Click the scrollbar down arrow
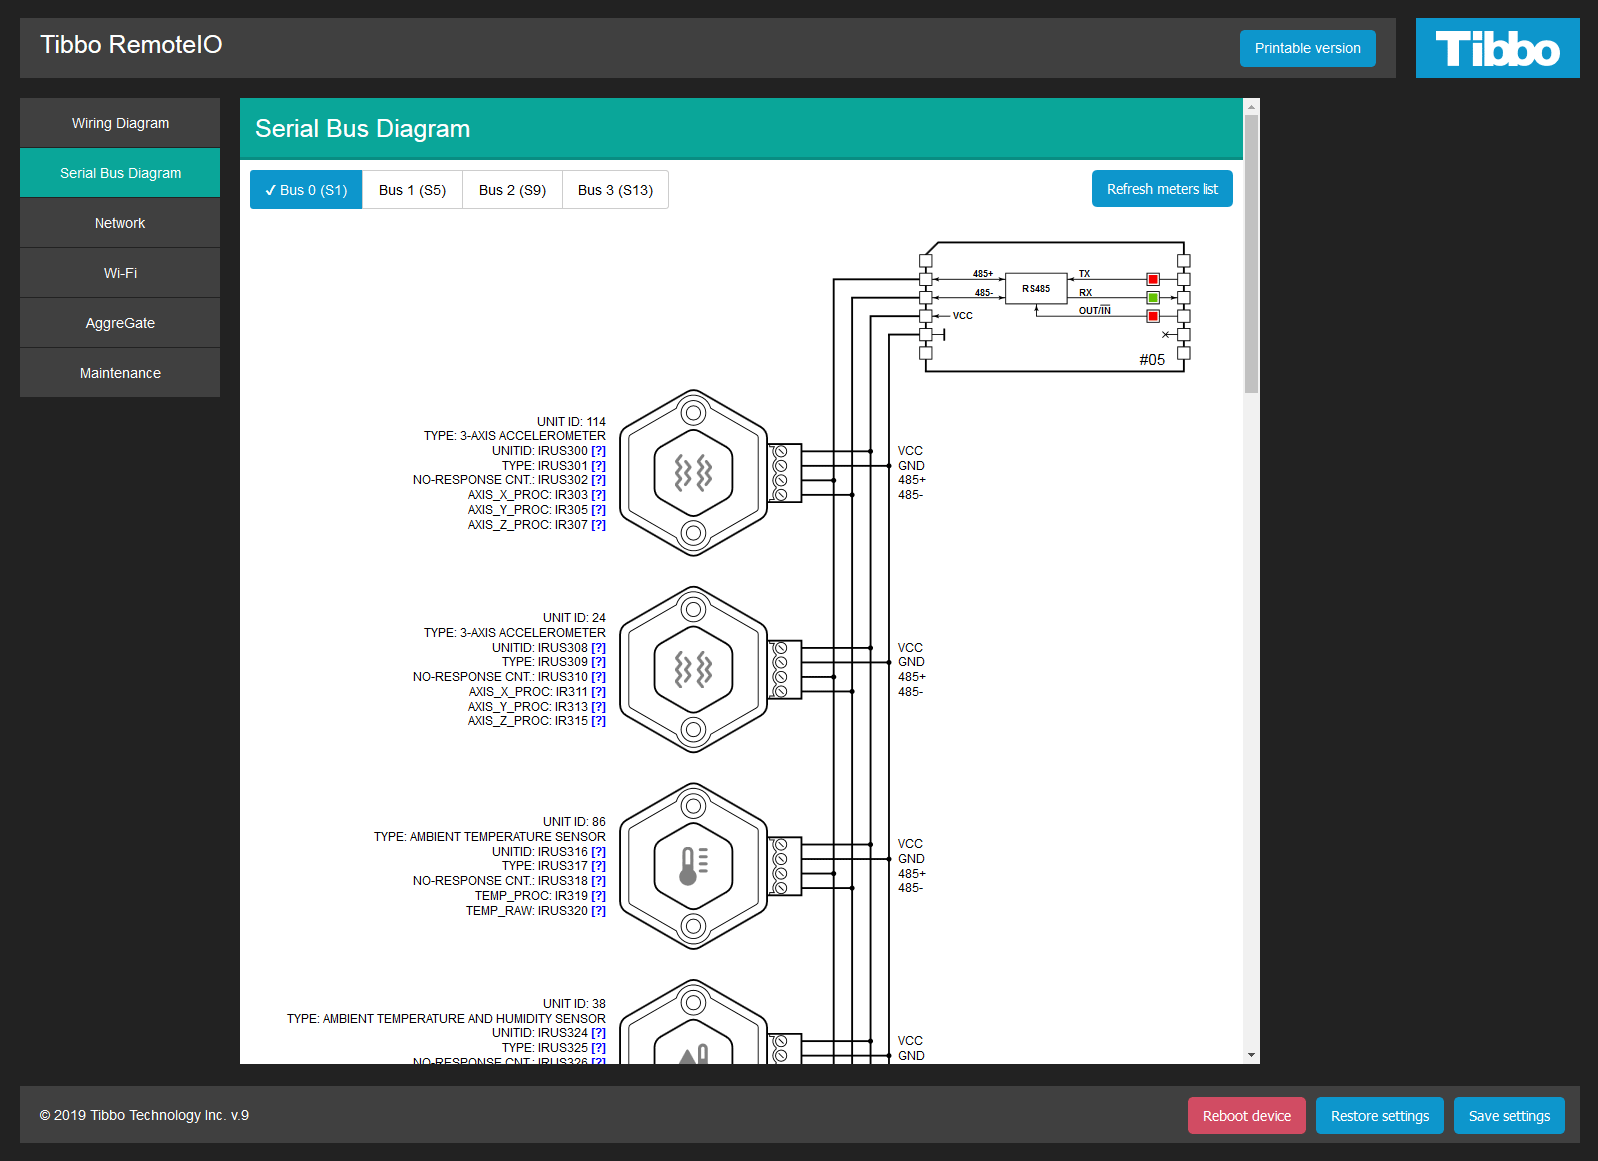The image size is (1598, 1161). coord(1251,1055)
